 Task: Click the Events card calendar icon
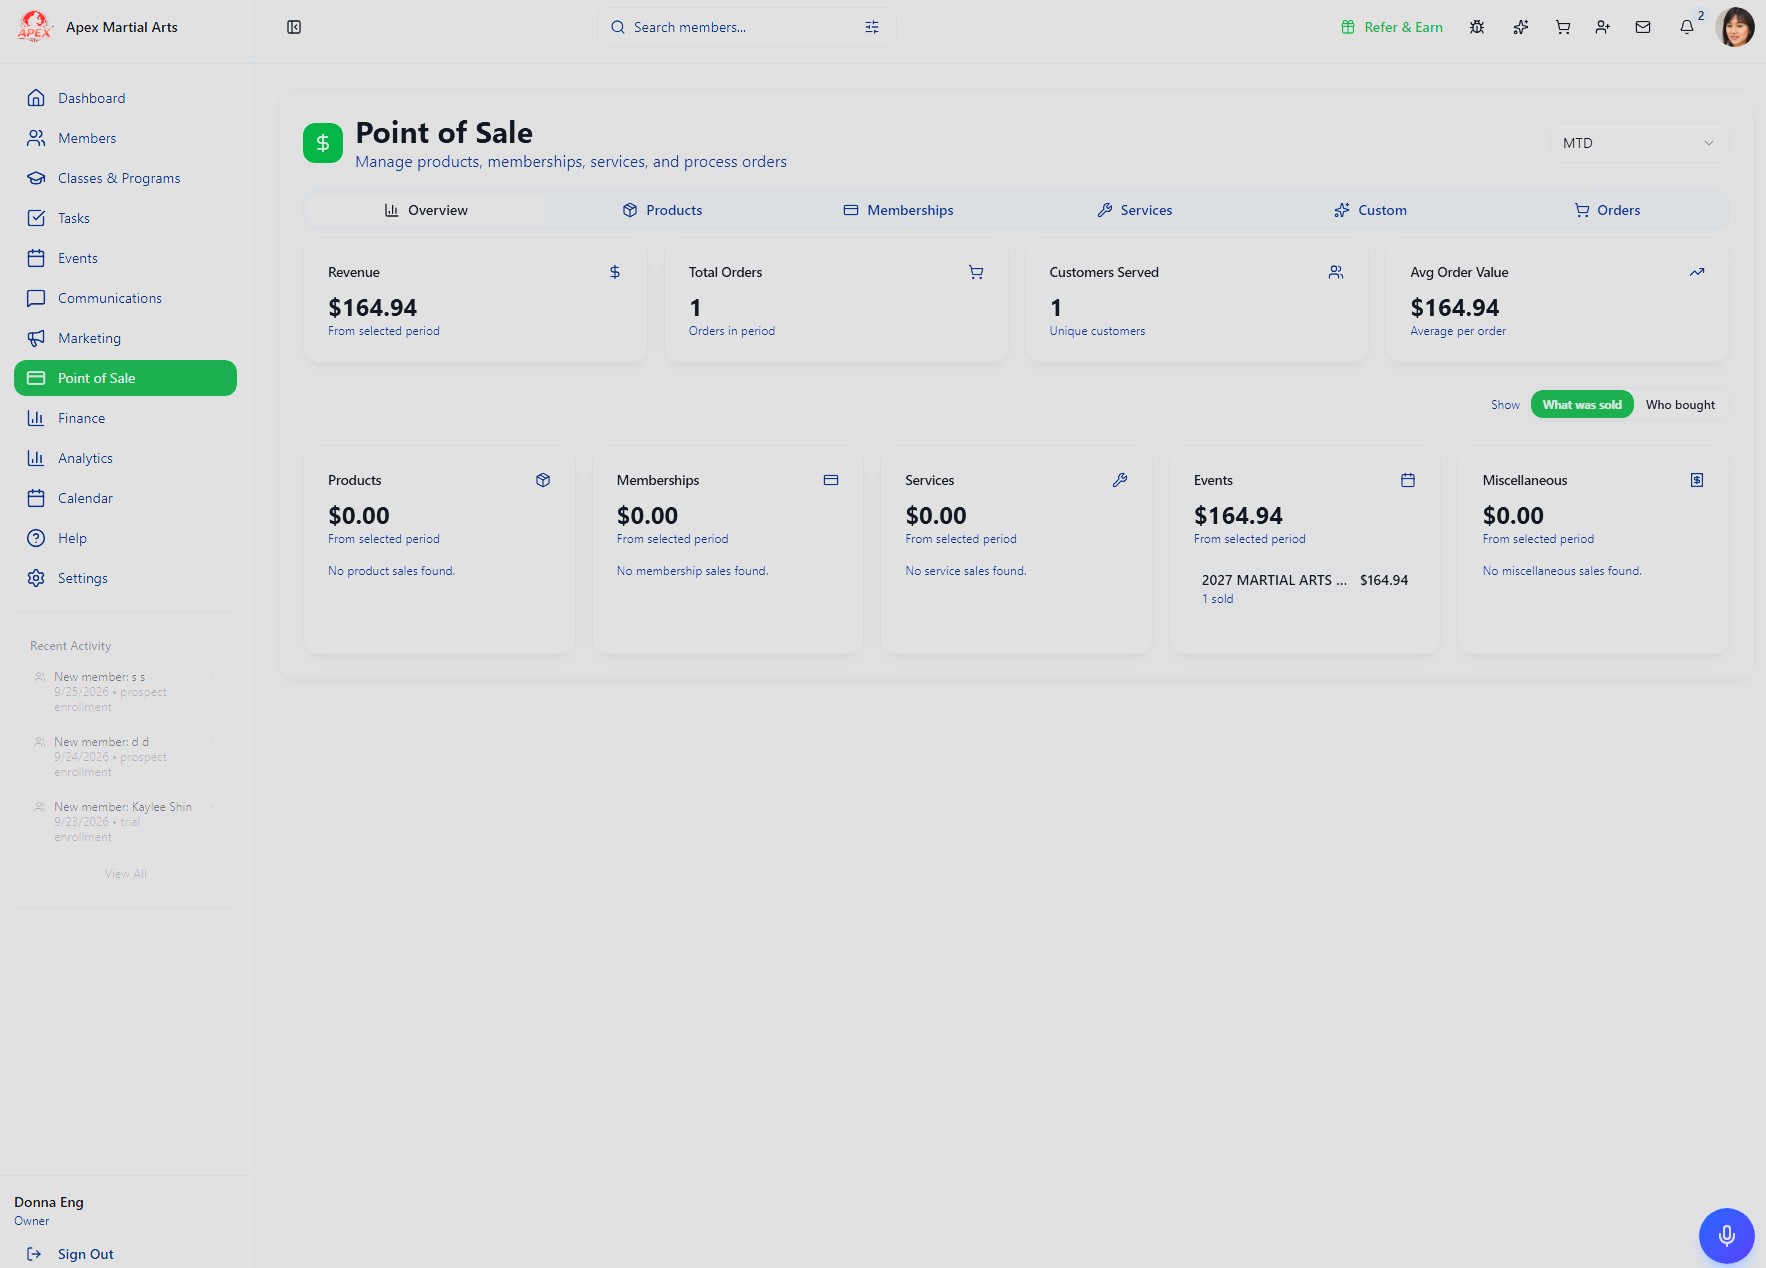1408,480
